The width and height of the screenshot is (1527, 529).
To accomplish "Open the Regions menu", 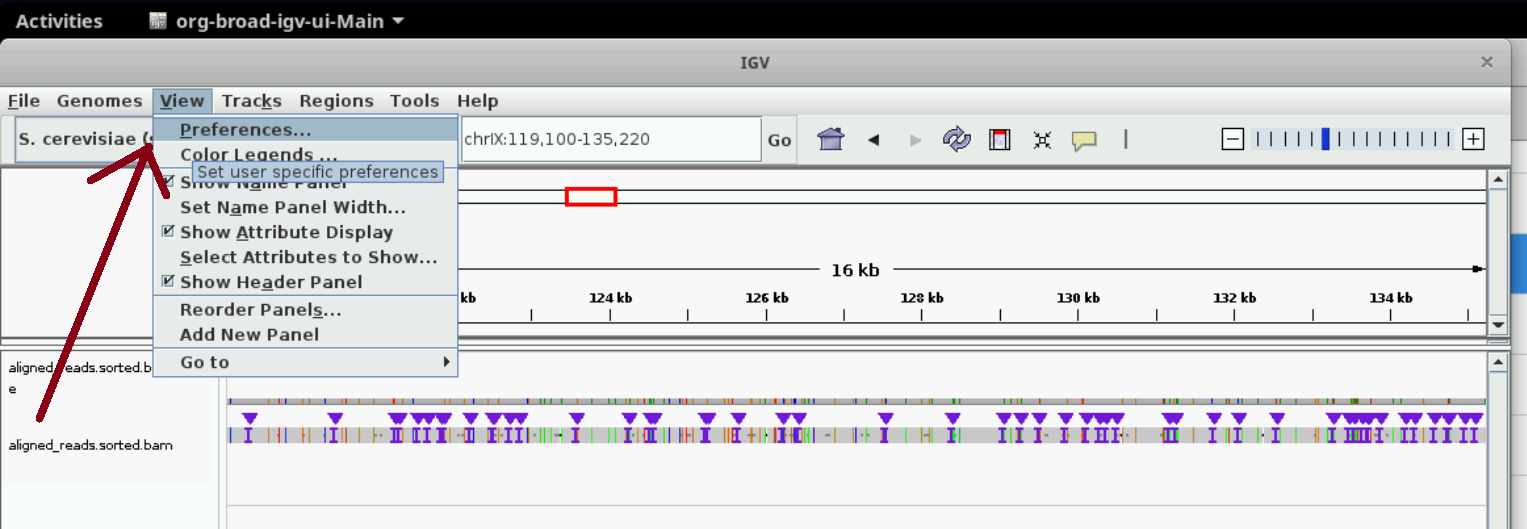I will point(336,101).
